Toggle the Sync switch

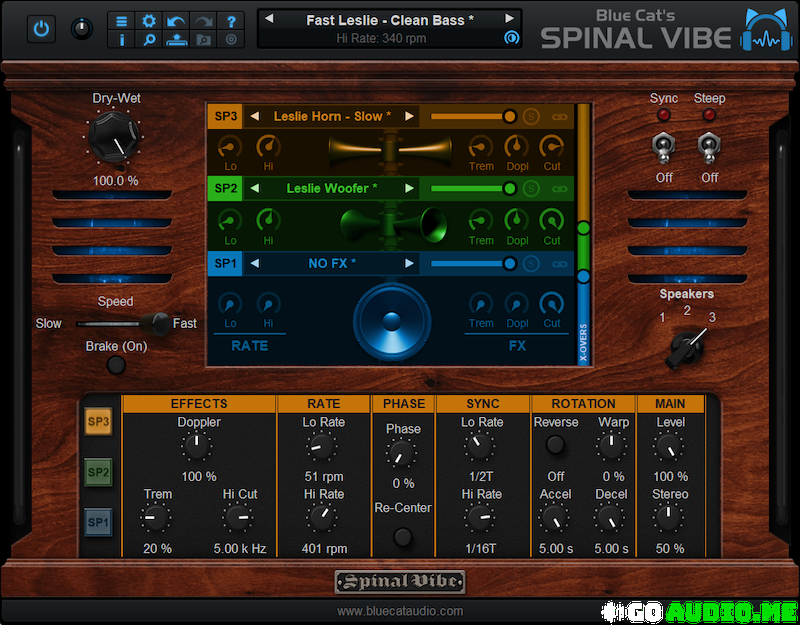point(663,147)
